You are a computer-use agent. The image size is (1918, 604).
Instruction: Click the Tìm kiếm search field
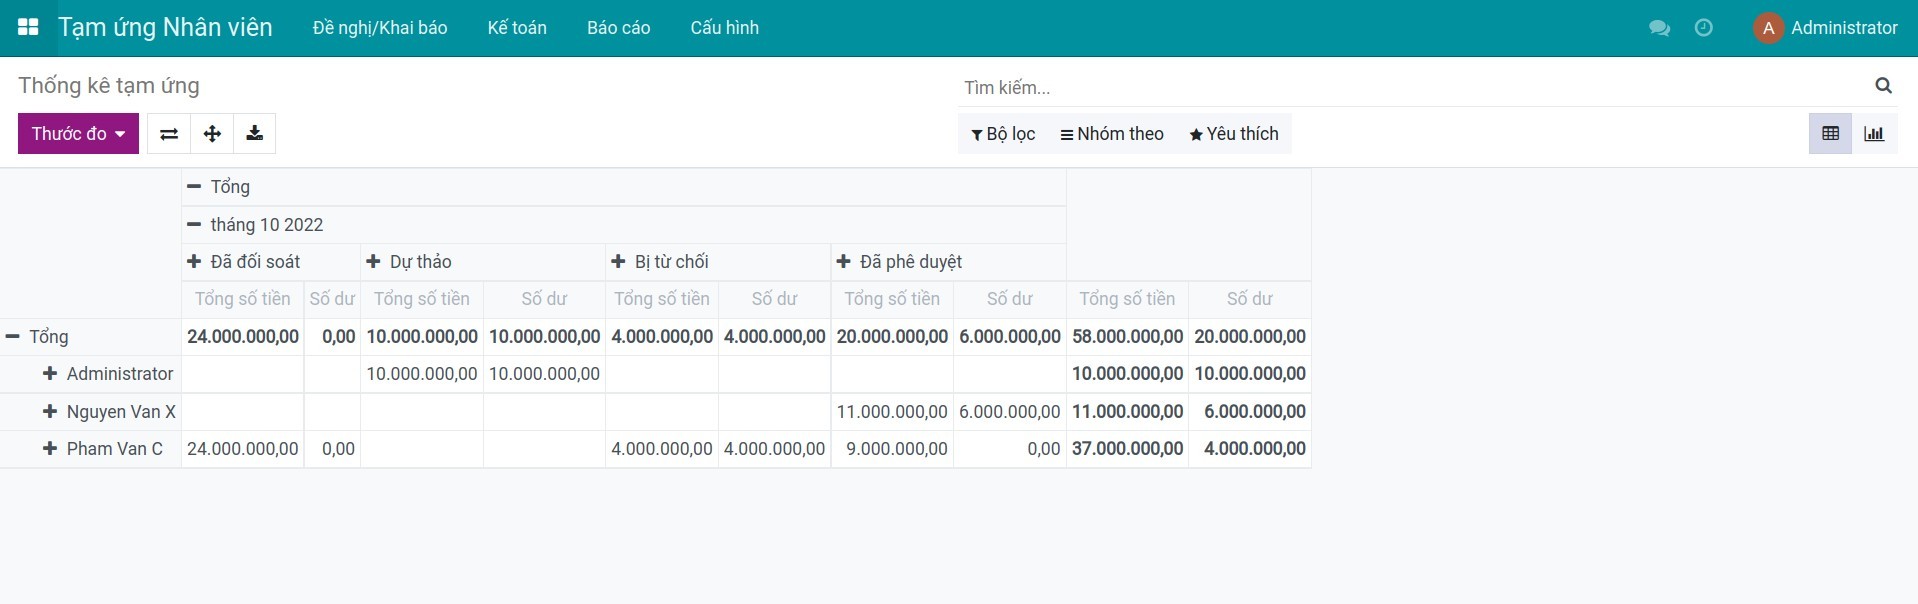point(1410,88)
